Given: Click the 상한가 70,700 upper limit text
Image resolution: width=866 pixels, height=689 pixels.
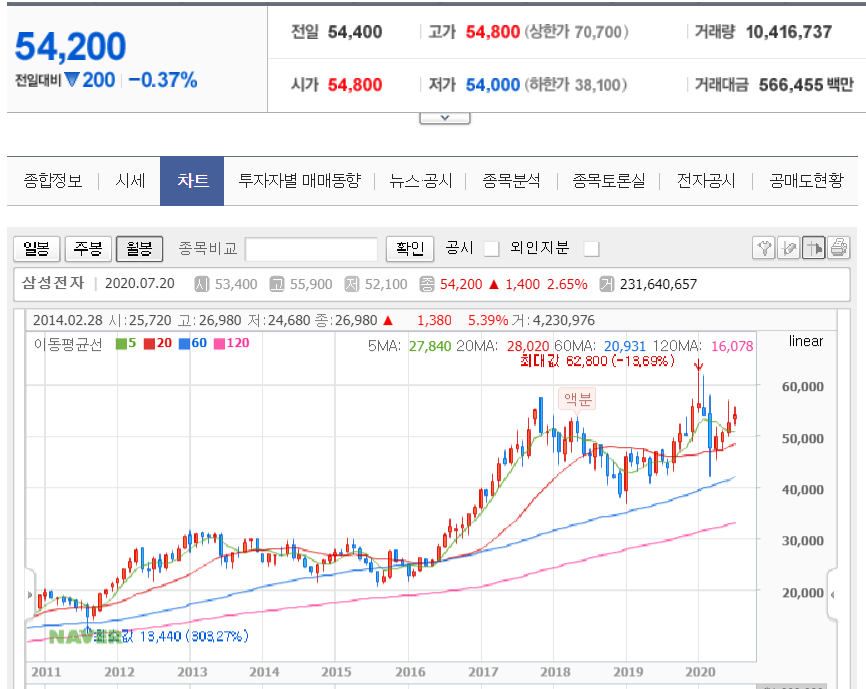Looking at the screenshot, I should point(576,32).
